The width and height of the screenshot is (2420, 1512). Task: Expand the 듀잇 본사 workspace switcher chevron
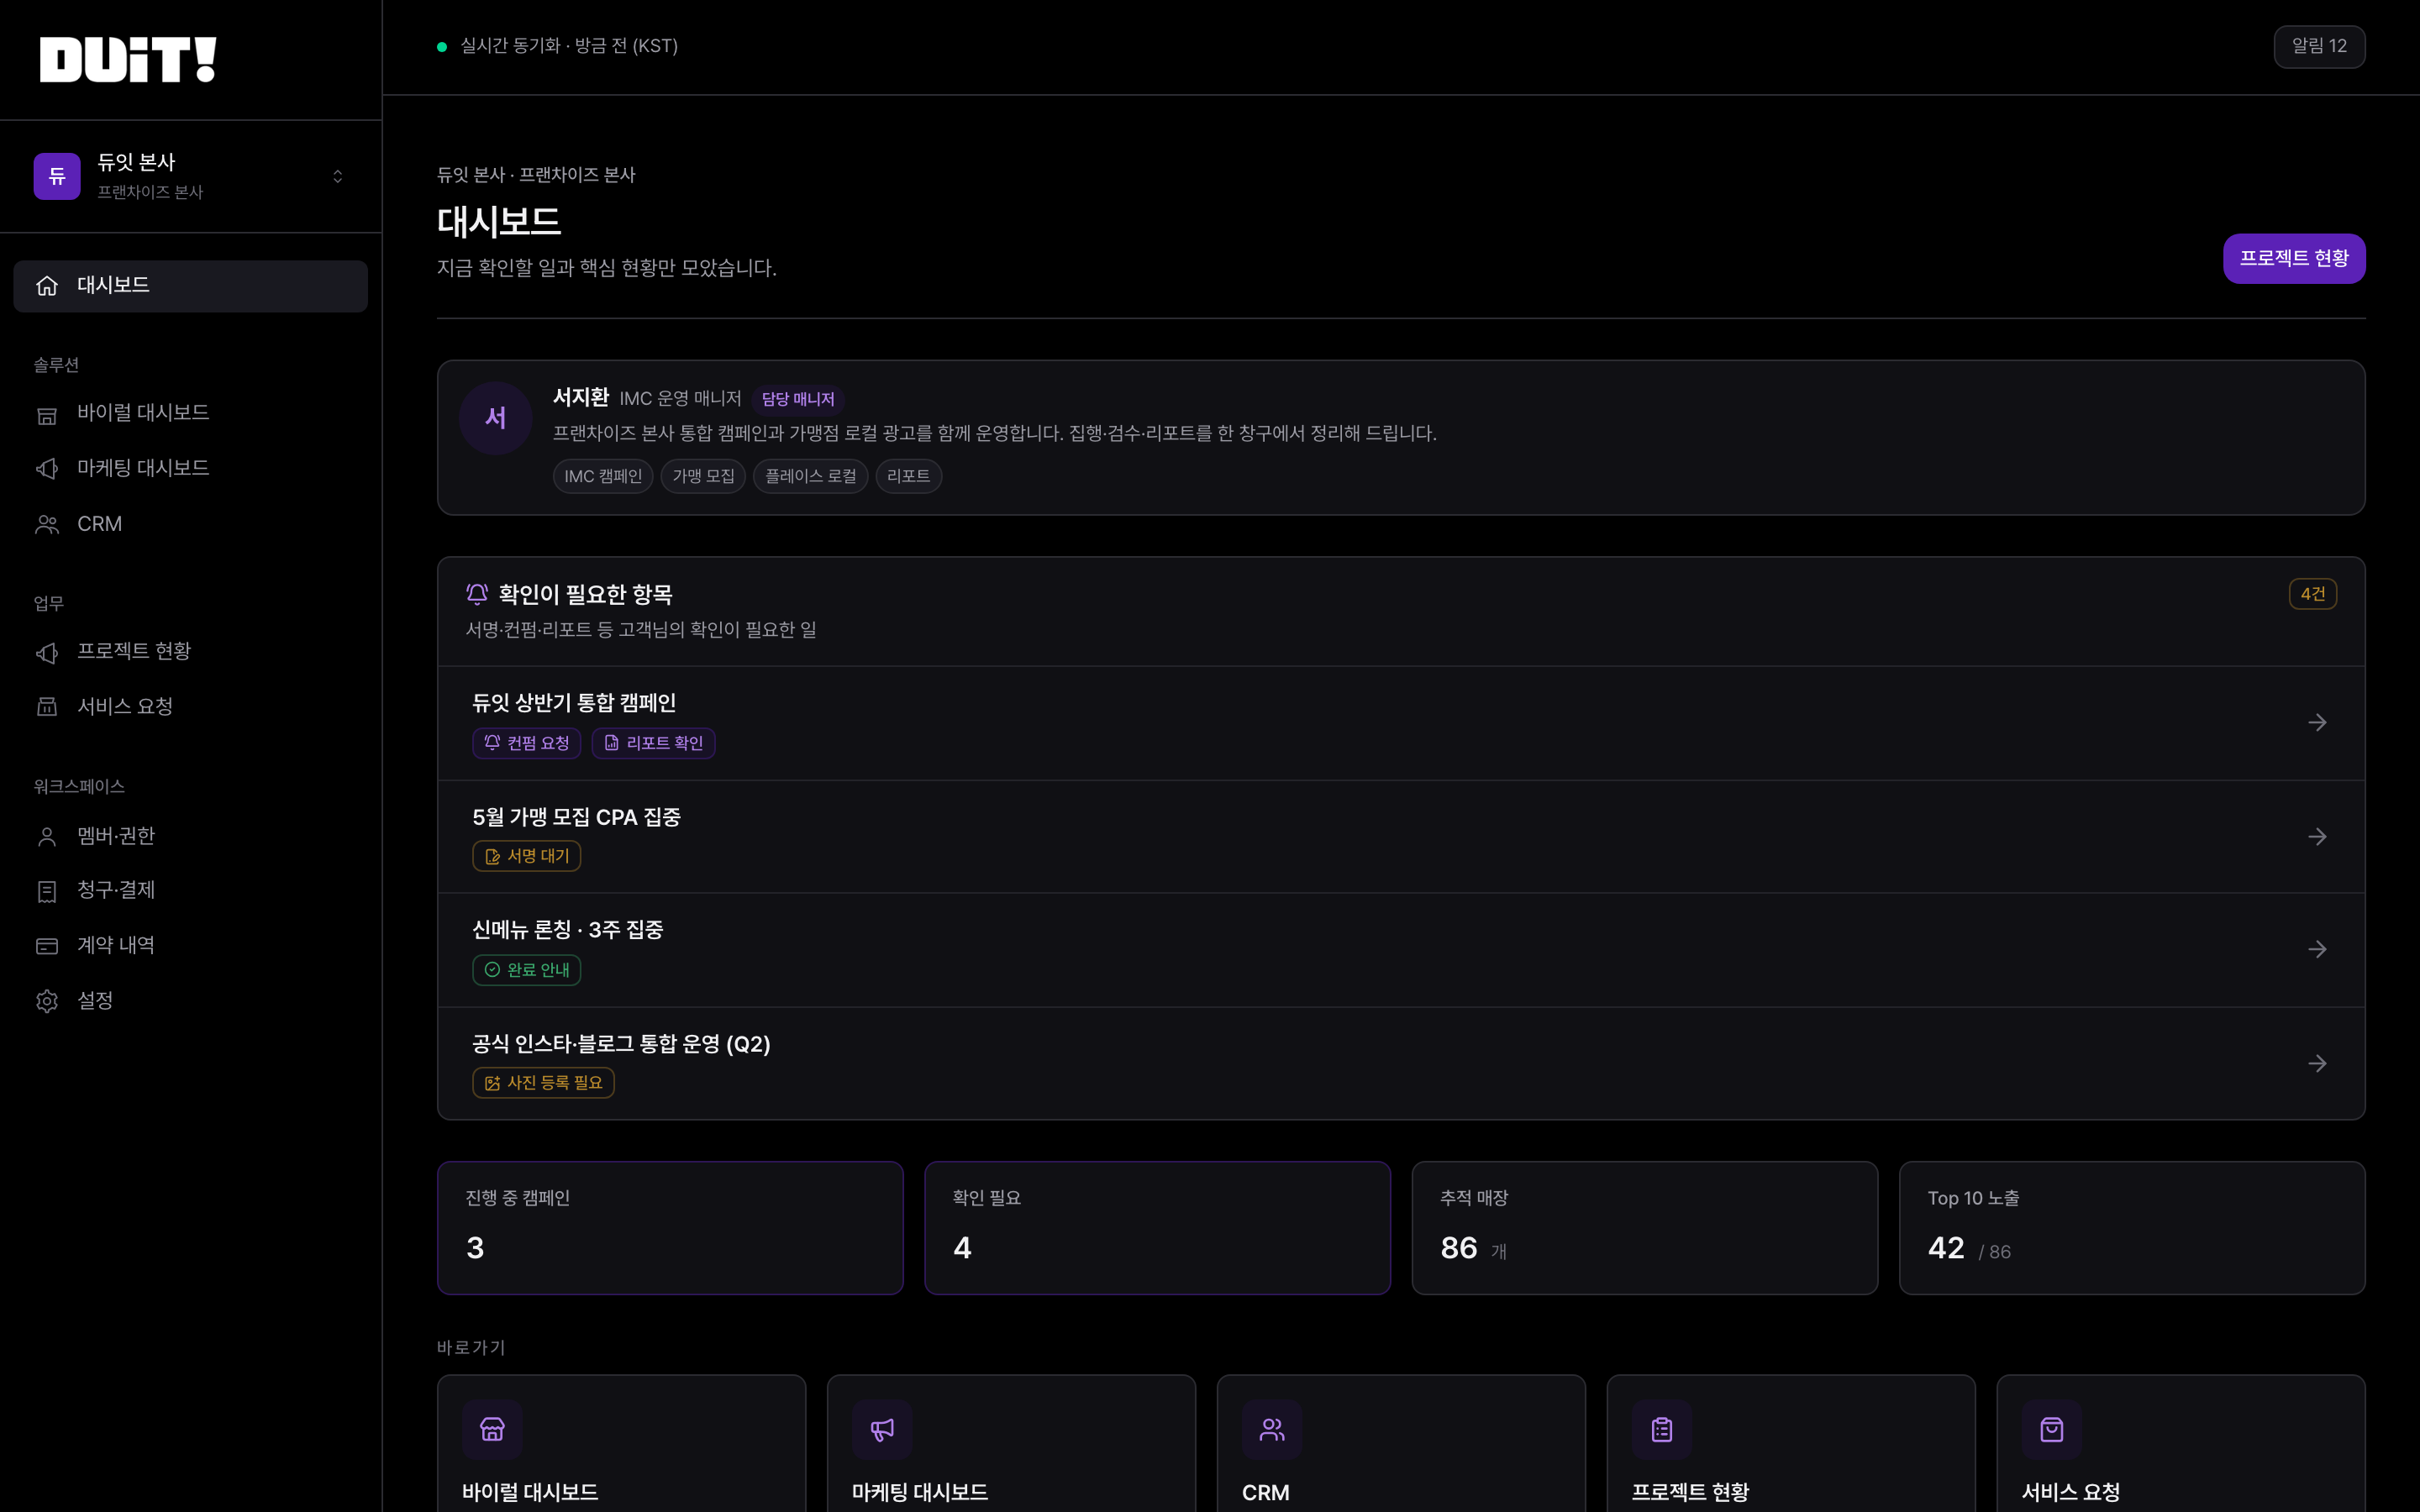tap(338, 176)
